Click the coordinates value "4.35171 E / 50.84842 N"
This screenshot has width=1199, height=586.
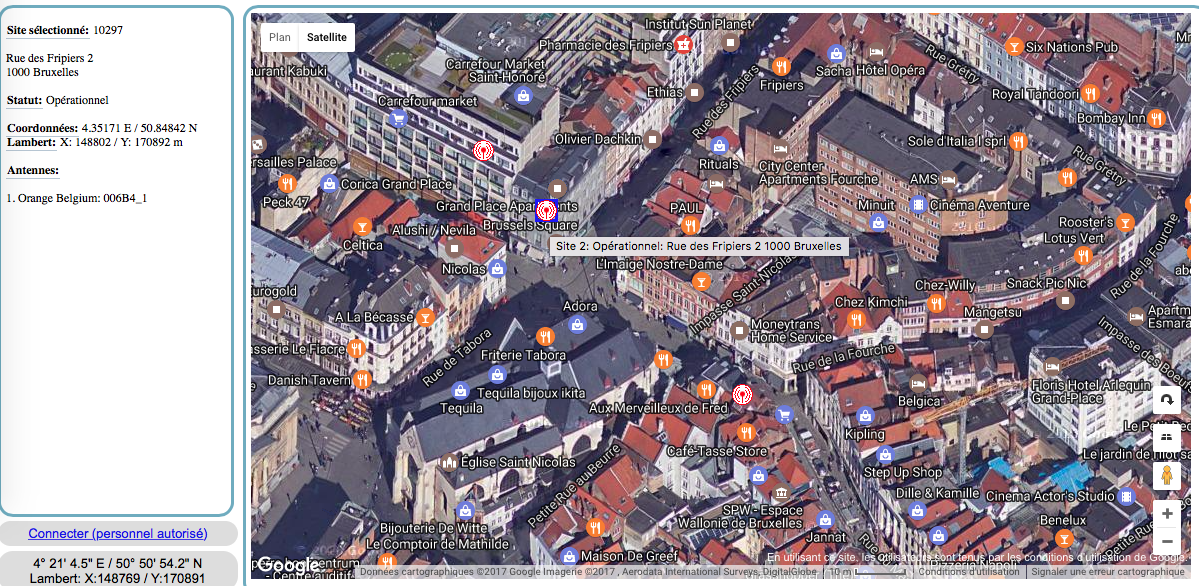click(x=138, y=128)
